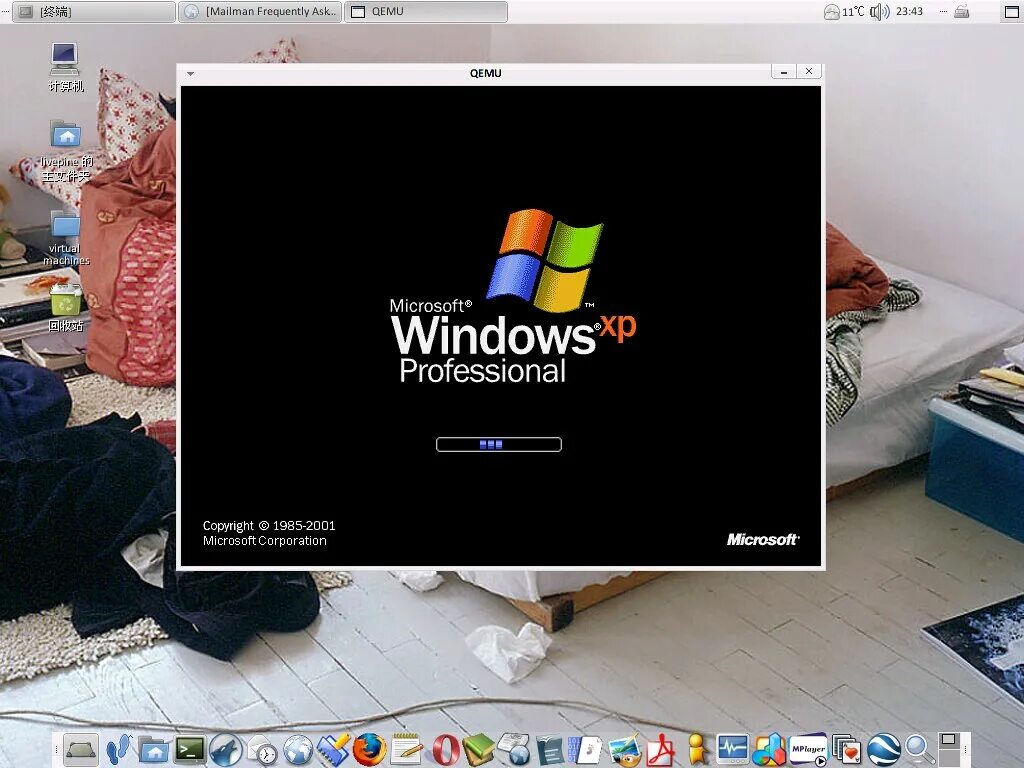Click the show desktop icon in dock
1024x768 pixels.
(81, 750)
